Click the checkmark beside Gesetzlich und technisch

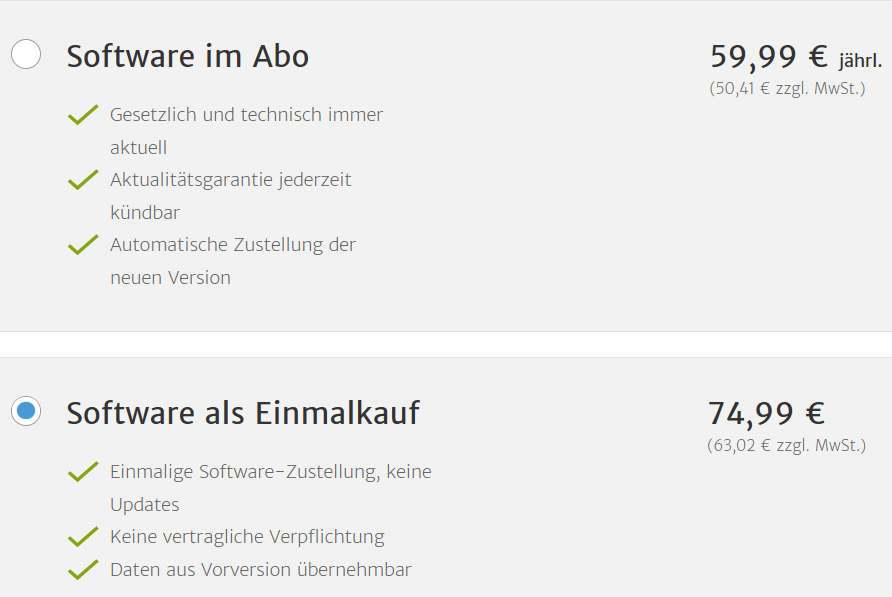point(82,116)
